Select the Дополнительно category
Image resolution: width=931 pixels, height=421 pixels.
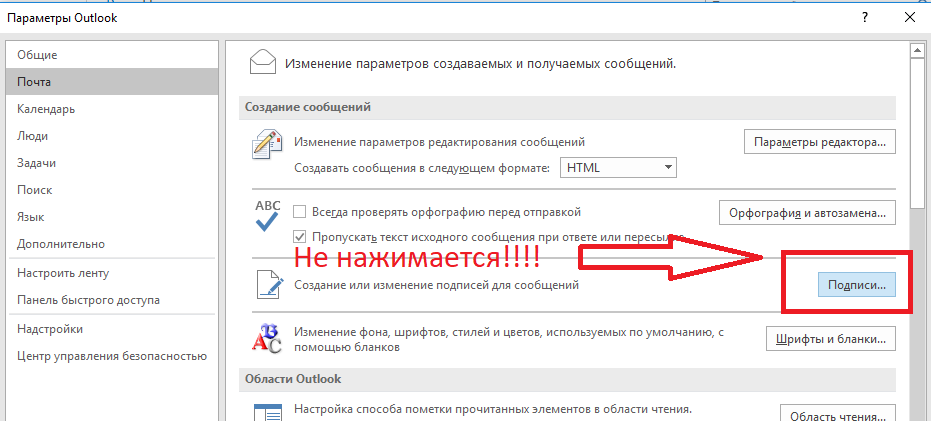111,244
